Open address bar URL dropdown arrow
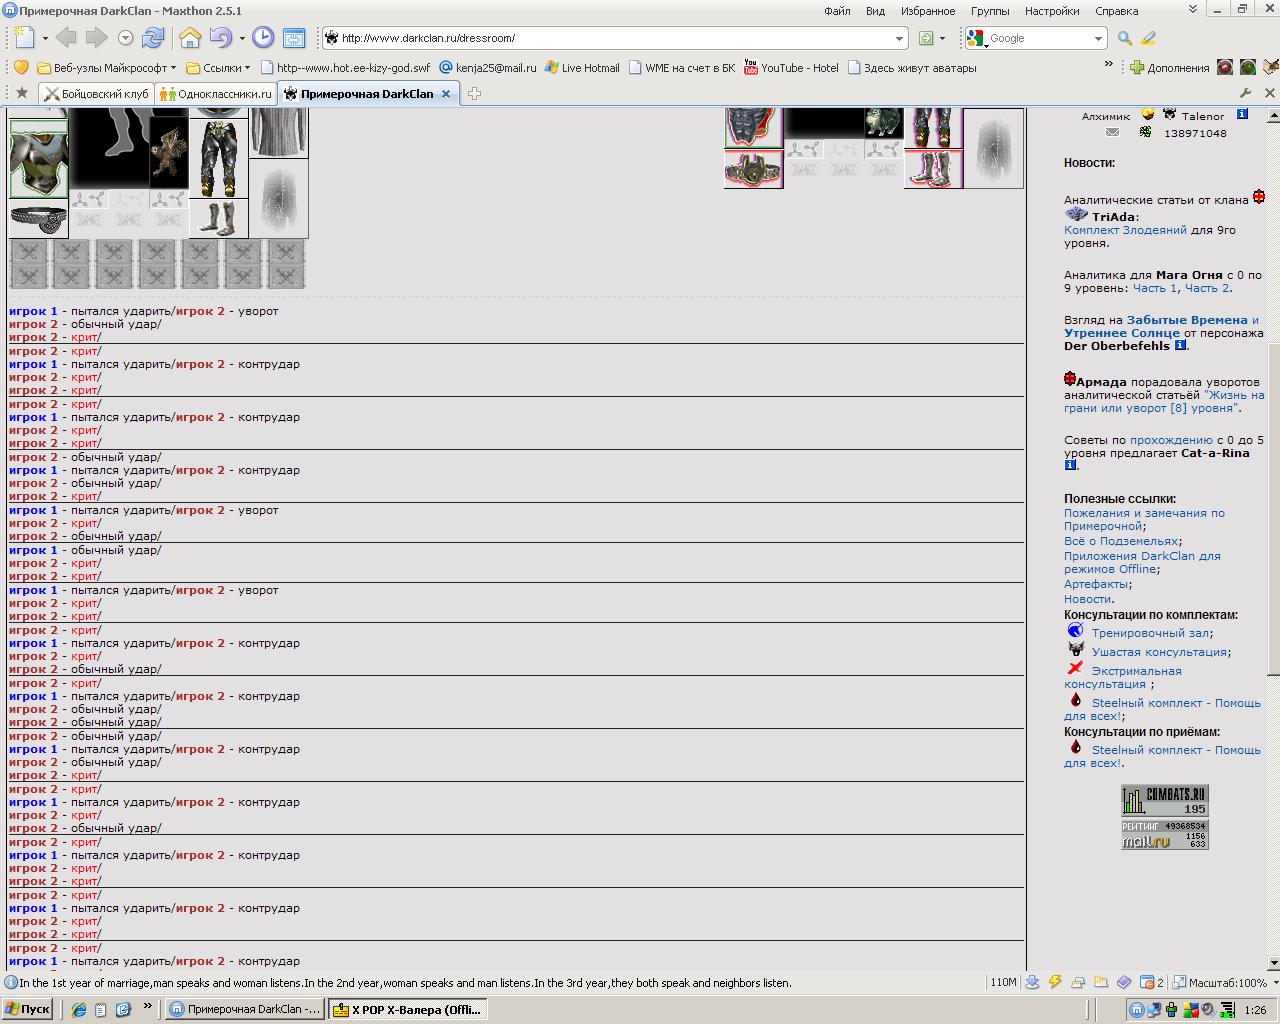 899,38
